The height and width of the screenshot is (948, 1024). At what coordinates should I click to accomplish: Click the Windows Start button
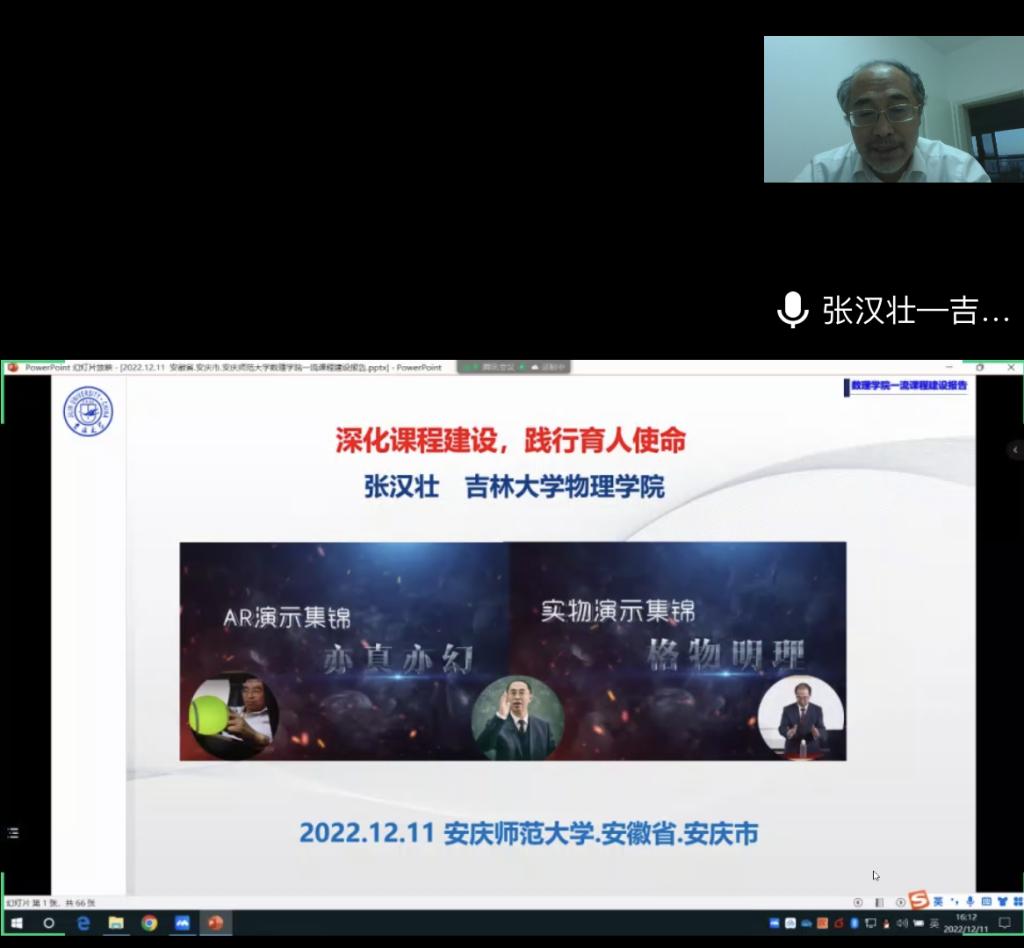coord(16,923)
